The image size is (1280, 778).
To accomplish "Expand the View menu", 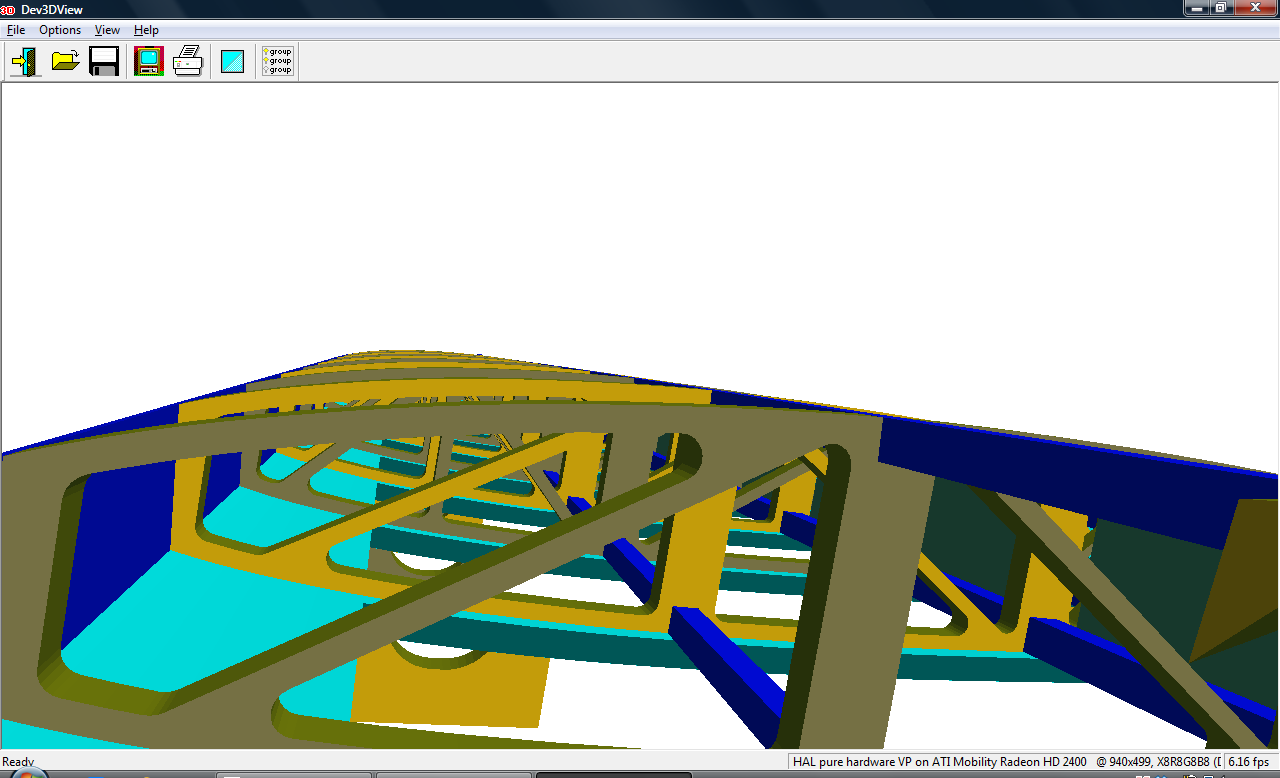I will click(107, 30).
